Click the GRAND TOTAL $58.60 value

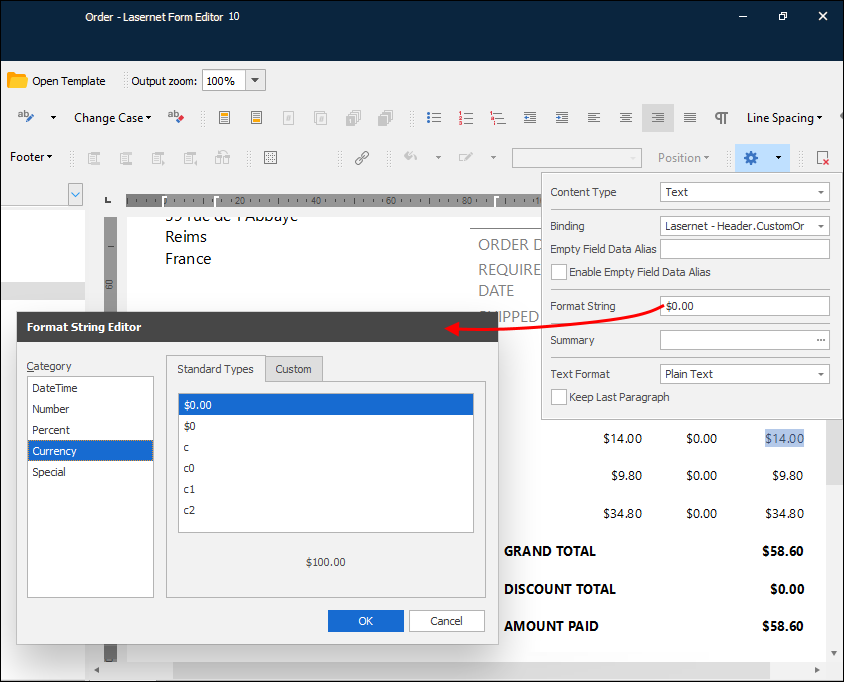click(783, 551)
